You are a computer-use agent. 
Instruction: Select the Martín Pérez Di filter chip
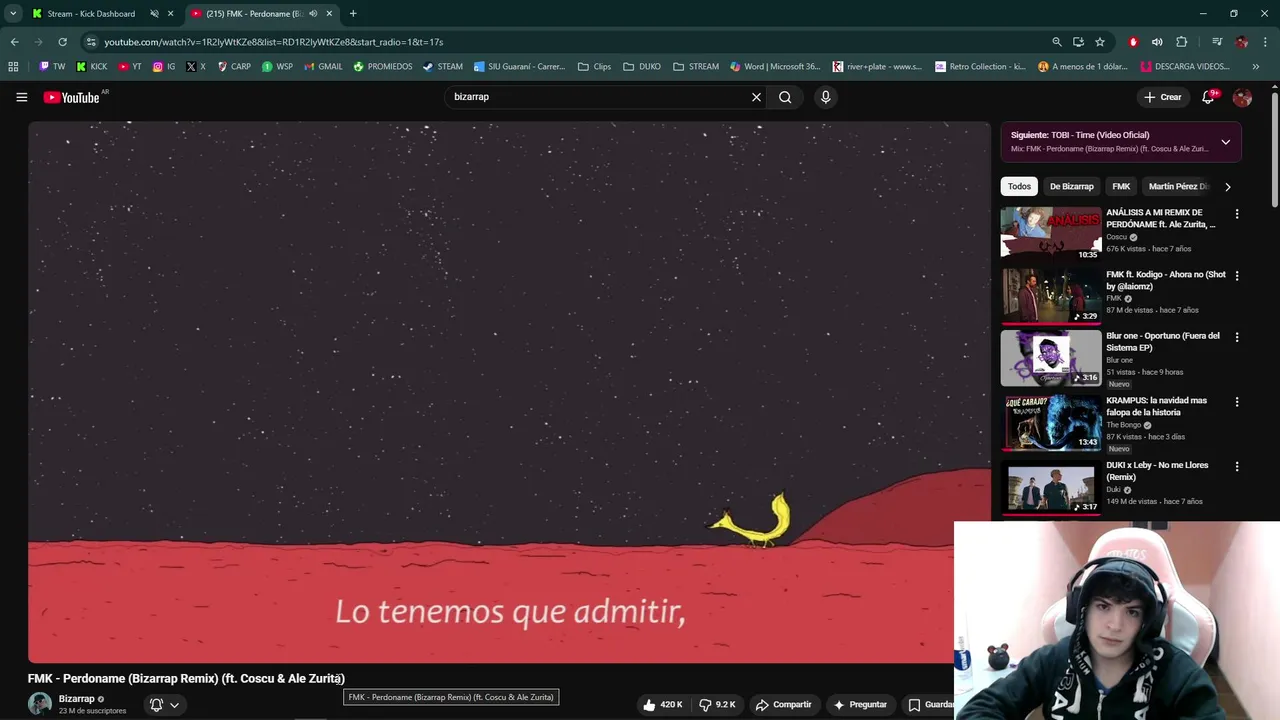point(1178,186)
